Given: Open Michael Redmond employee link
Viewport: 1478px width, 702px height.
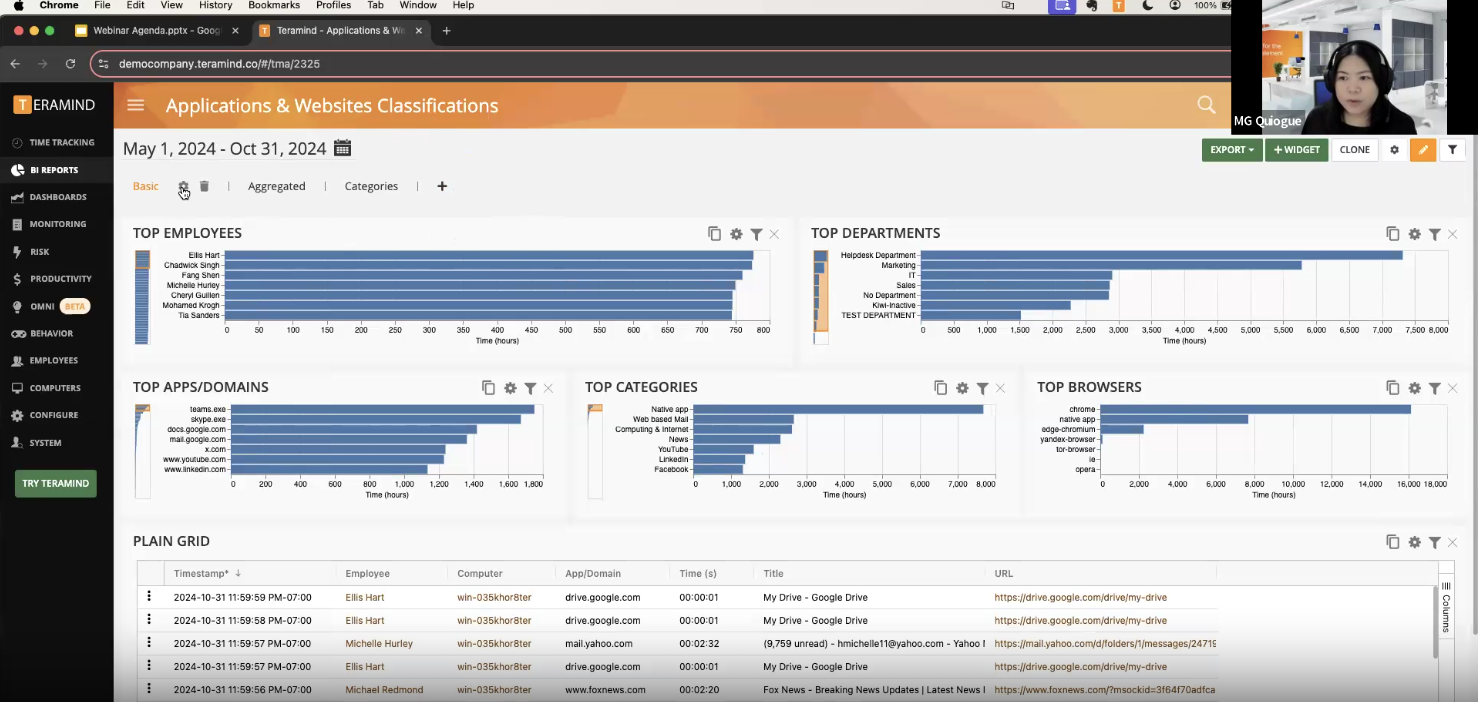Looking at the screenshot, I should tap(384, 689).
